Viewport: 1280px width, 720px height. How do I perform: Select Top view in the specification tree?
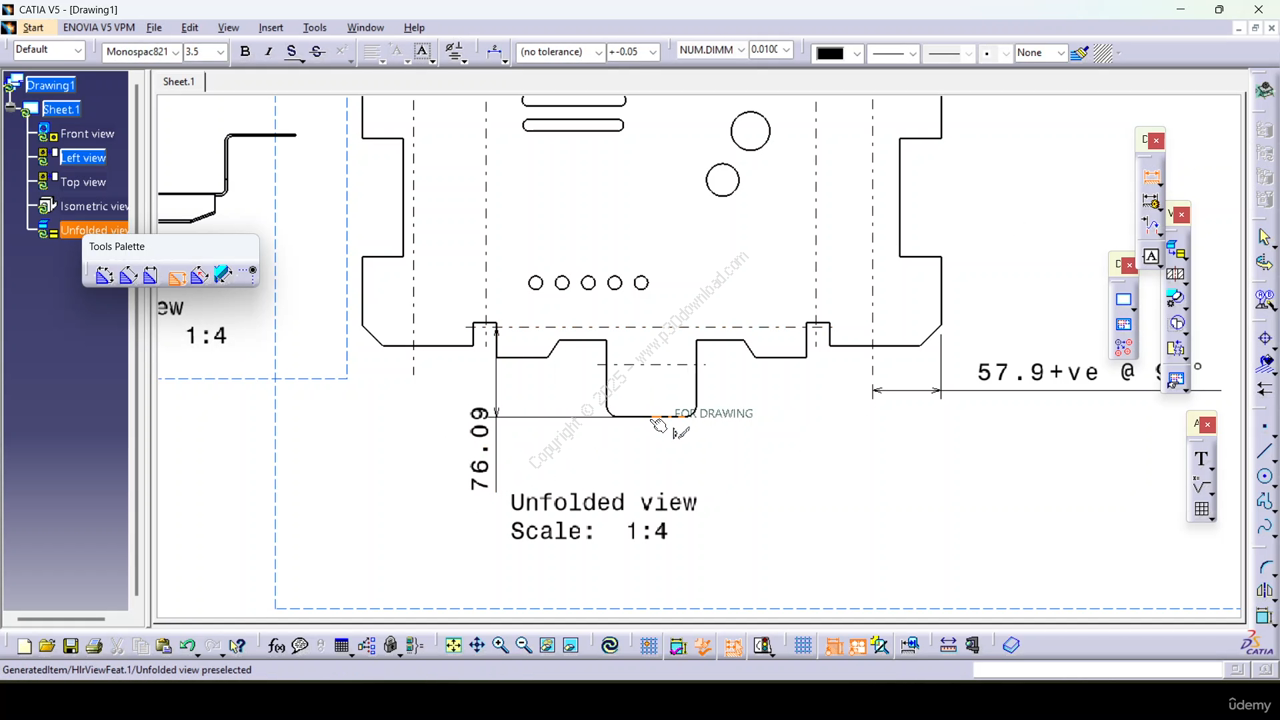[83, 182]
